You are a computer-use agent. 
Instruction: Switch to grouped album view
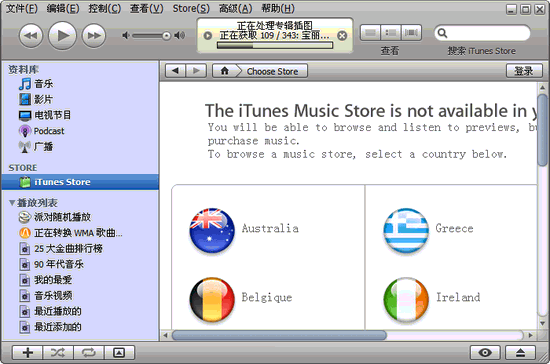391,33
